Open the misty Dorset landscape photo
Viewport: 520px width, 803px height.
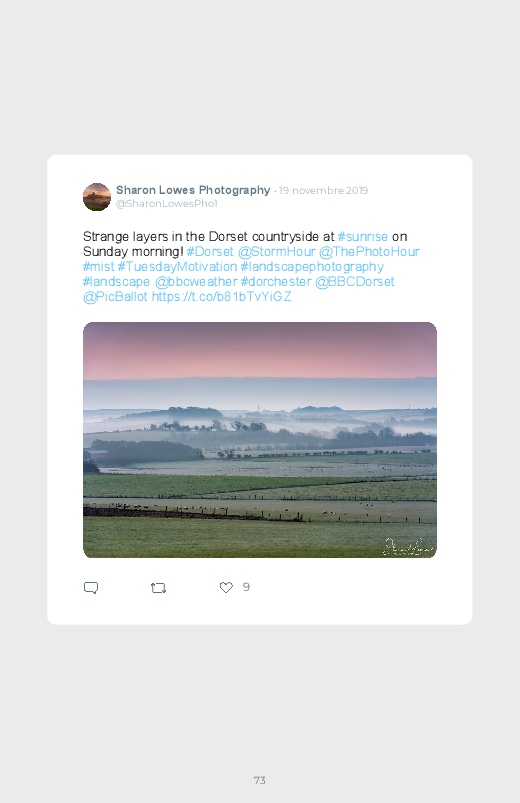[260, 440]
